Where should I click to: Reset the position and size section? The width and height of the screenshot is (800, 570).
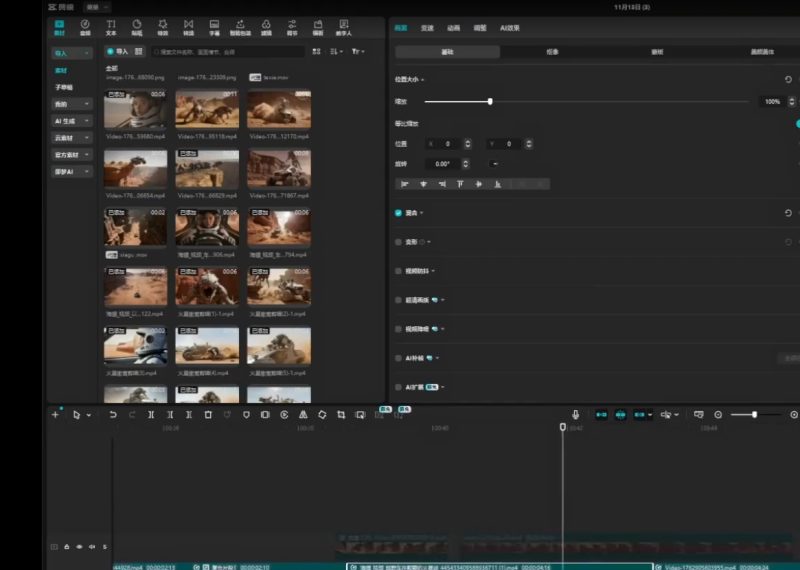[788, 80]
